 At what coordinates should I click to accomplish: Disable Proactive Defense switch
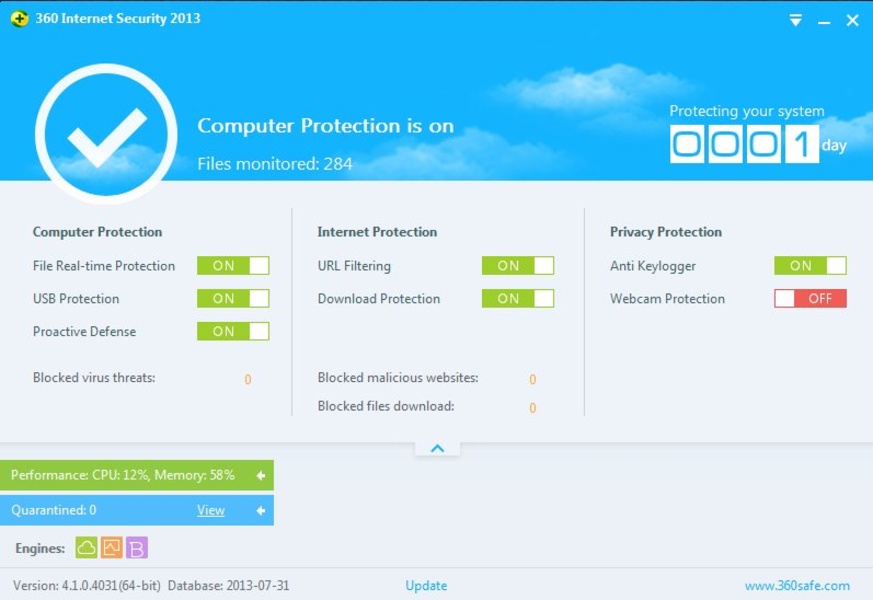click(233, 331)
